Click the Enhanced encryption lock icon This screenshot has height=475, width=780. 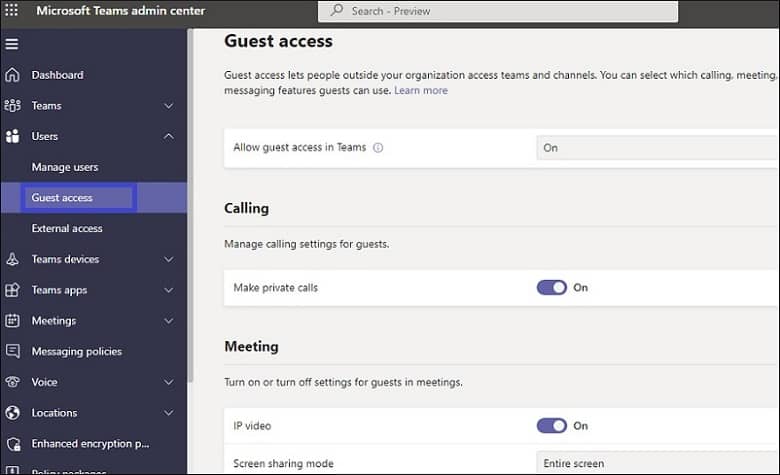[13, 444]
